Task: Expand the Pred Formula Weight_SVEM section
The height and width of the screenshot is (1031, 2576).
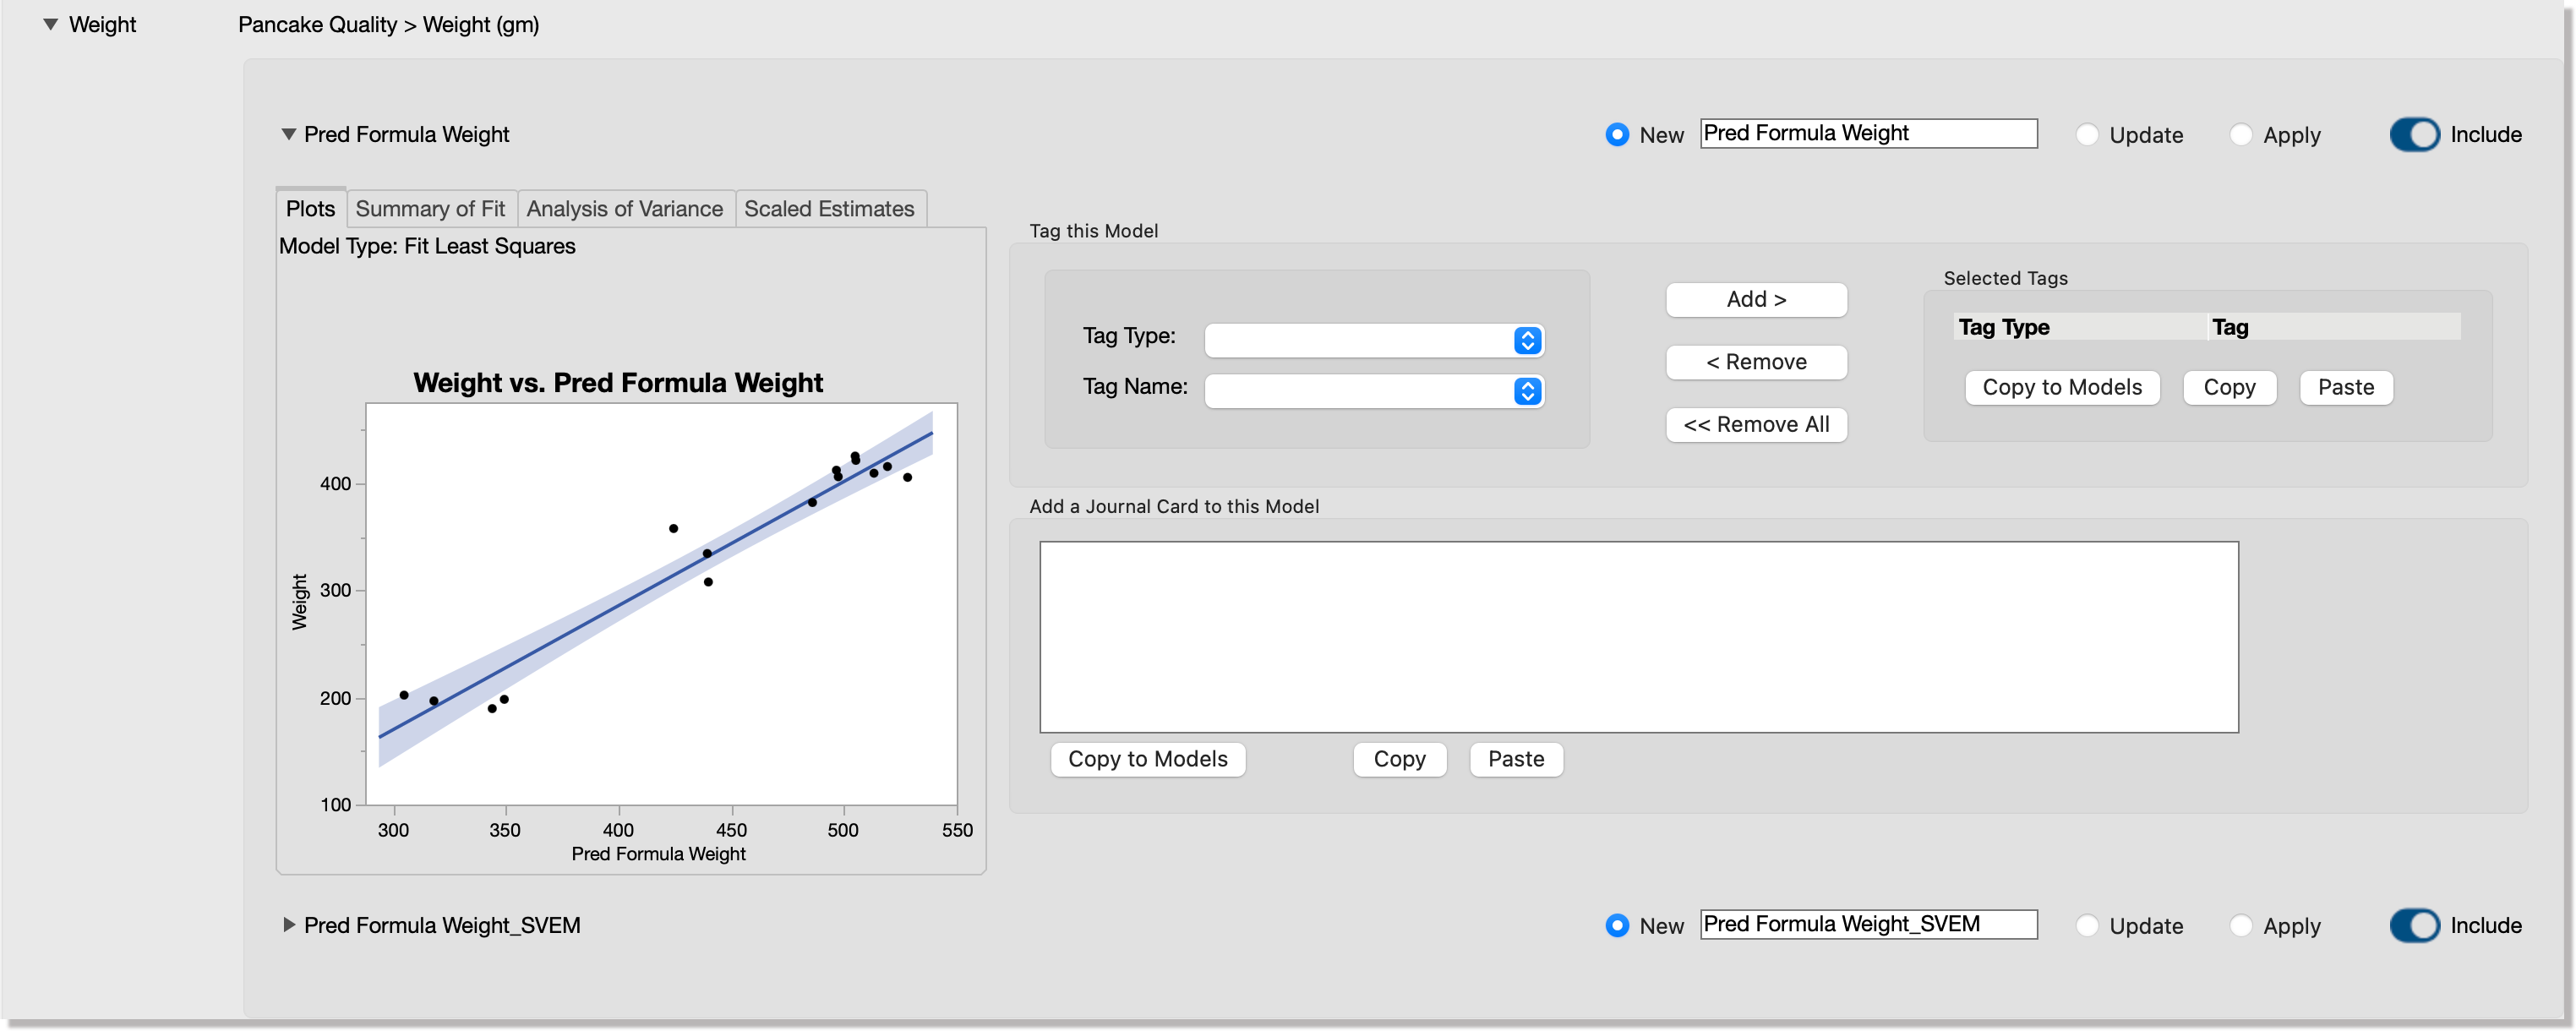Action: point(288,925)
